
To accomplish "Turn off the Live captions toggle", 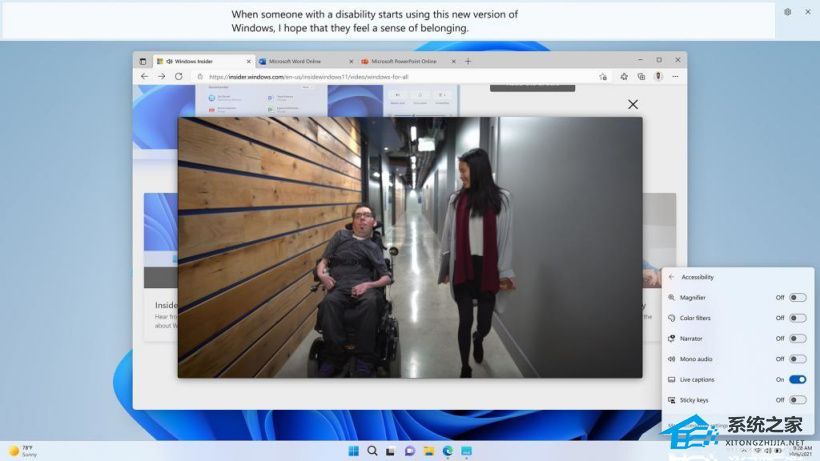I will click(797, 379).
